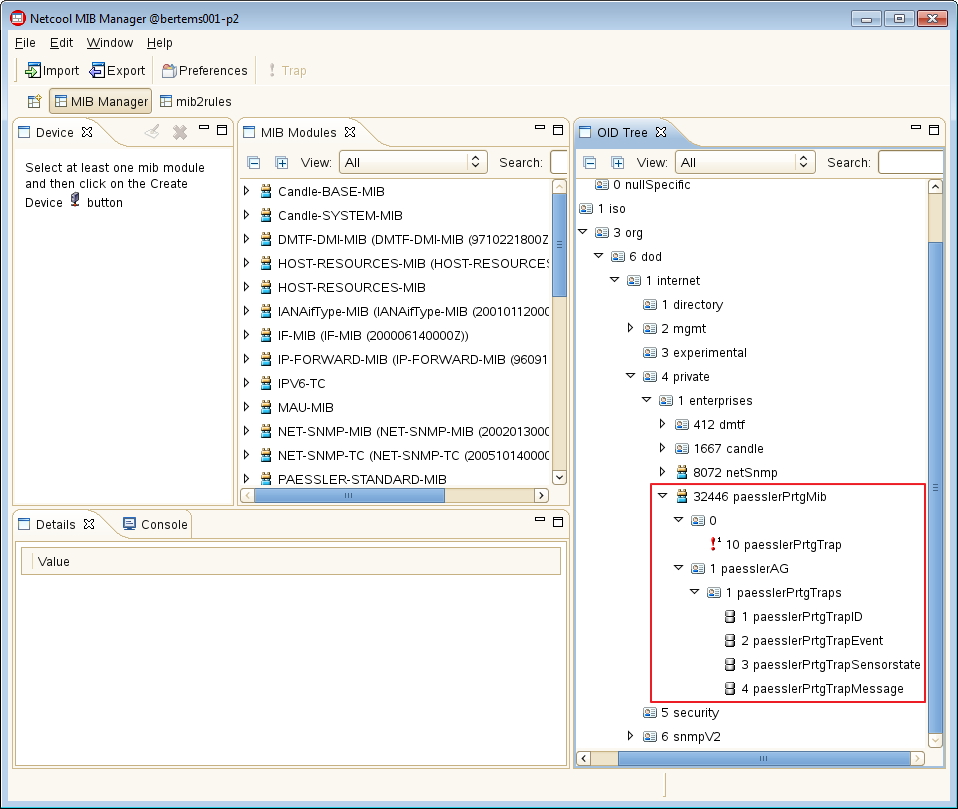
Task: Switch to the MIB Manager perspective
Action: 101,101
